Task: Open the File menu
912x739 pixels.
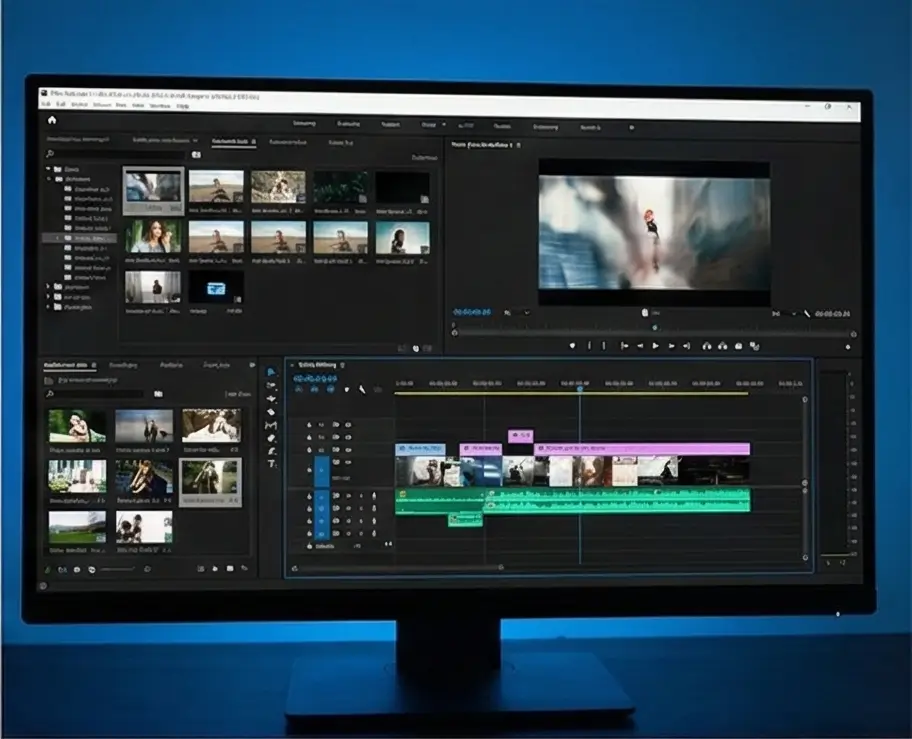Action: coord(45,104)
